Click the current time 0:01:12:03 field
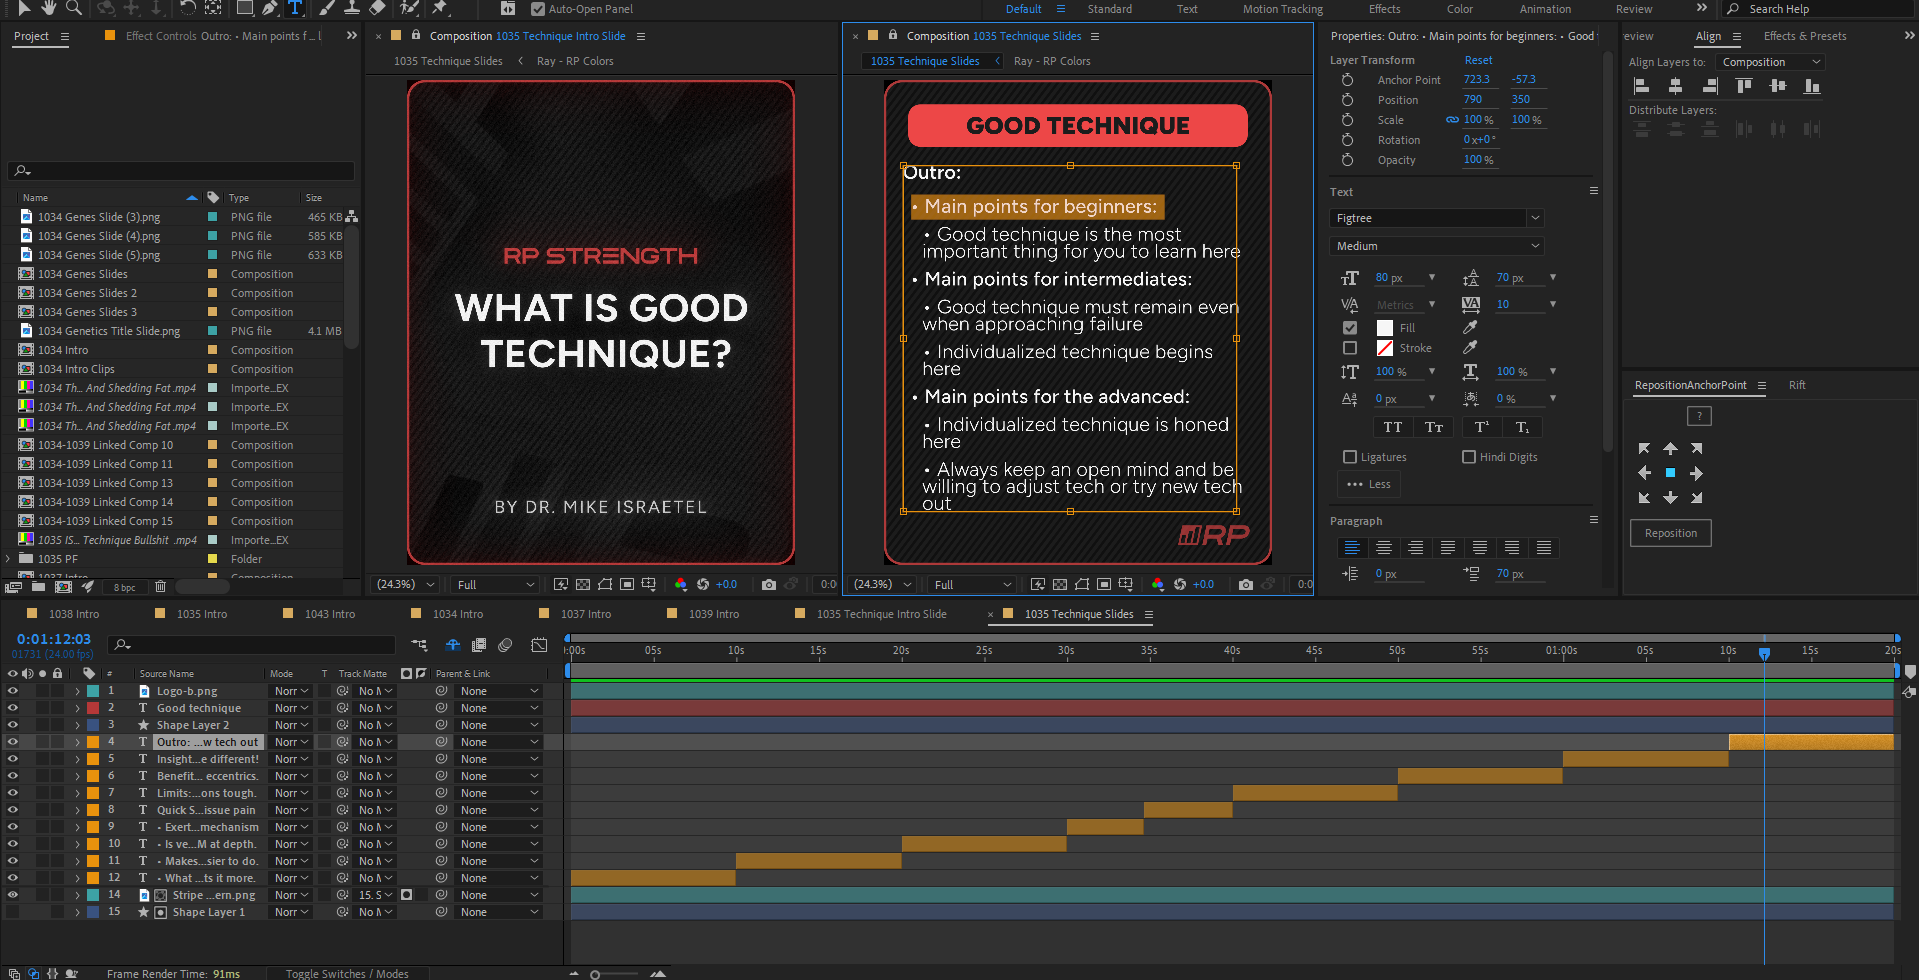1919x980 pixels. point(53,639)
